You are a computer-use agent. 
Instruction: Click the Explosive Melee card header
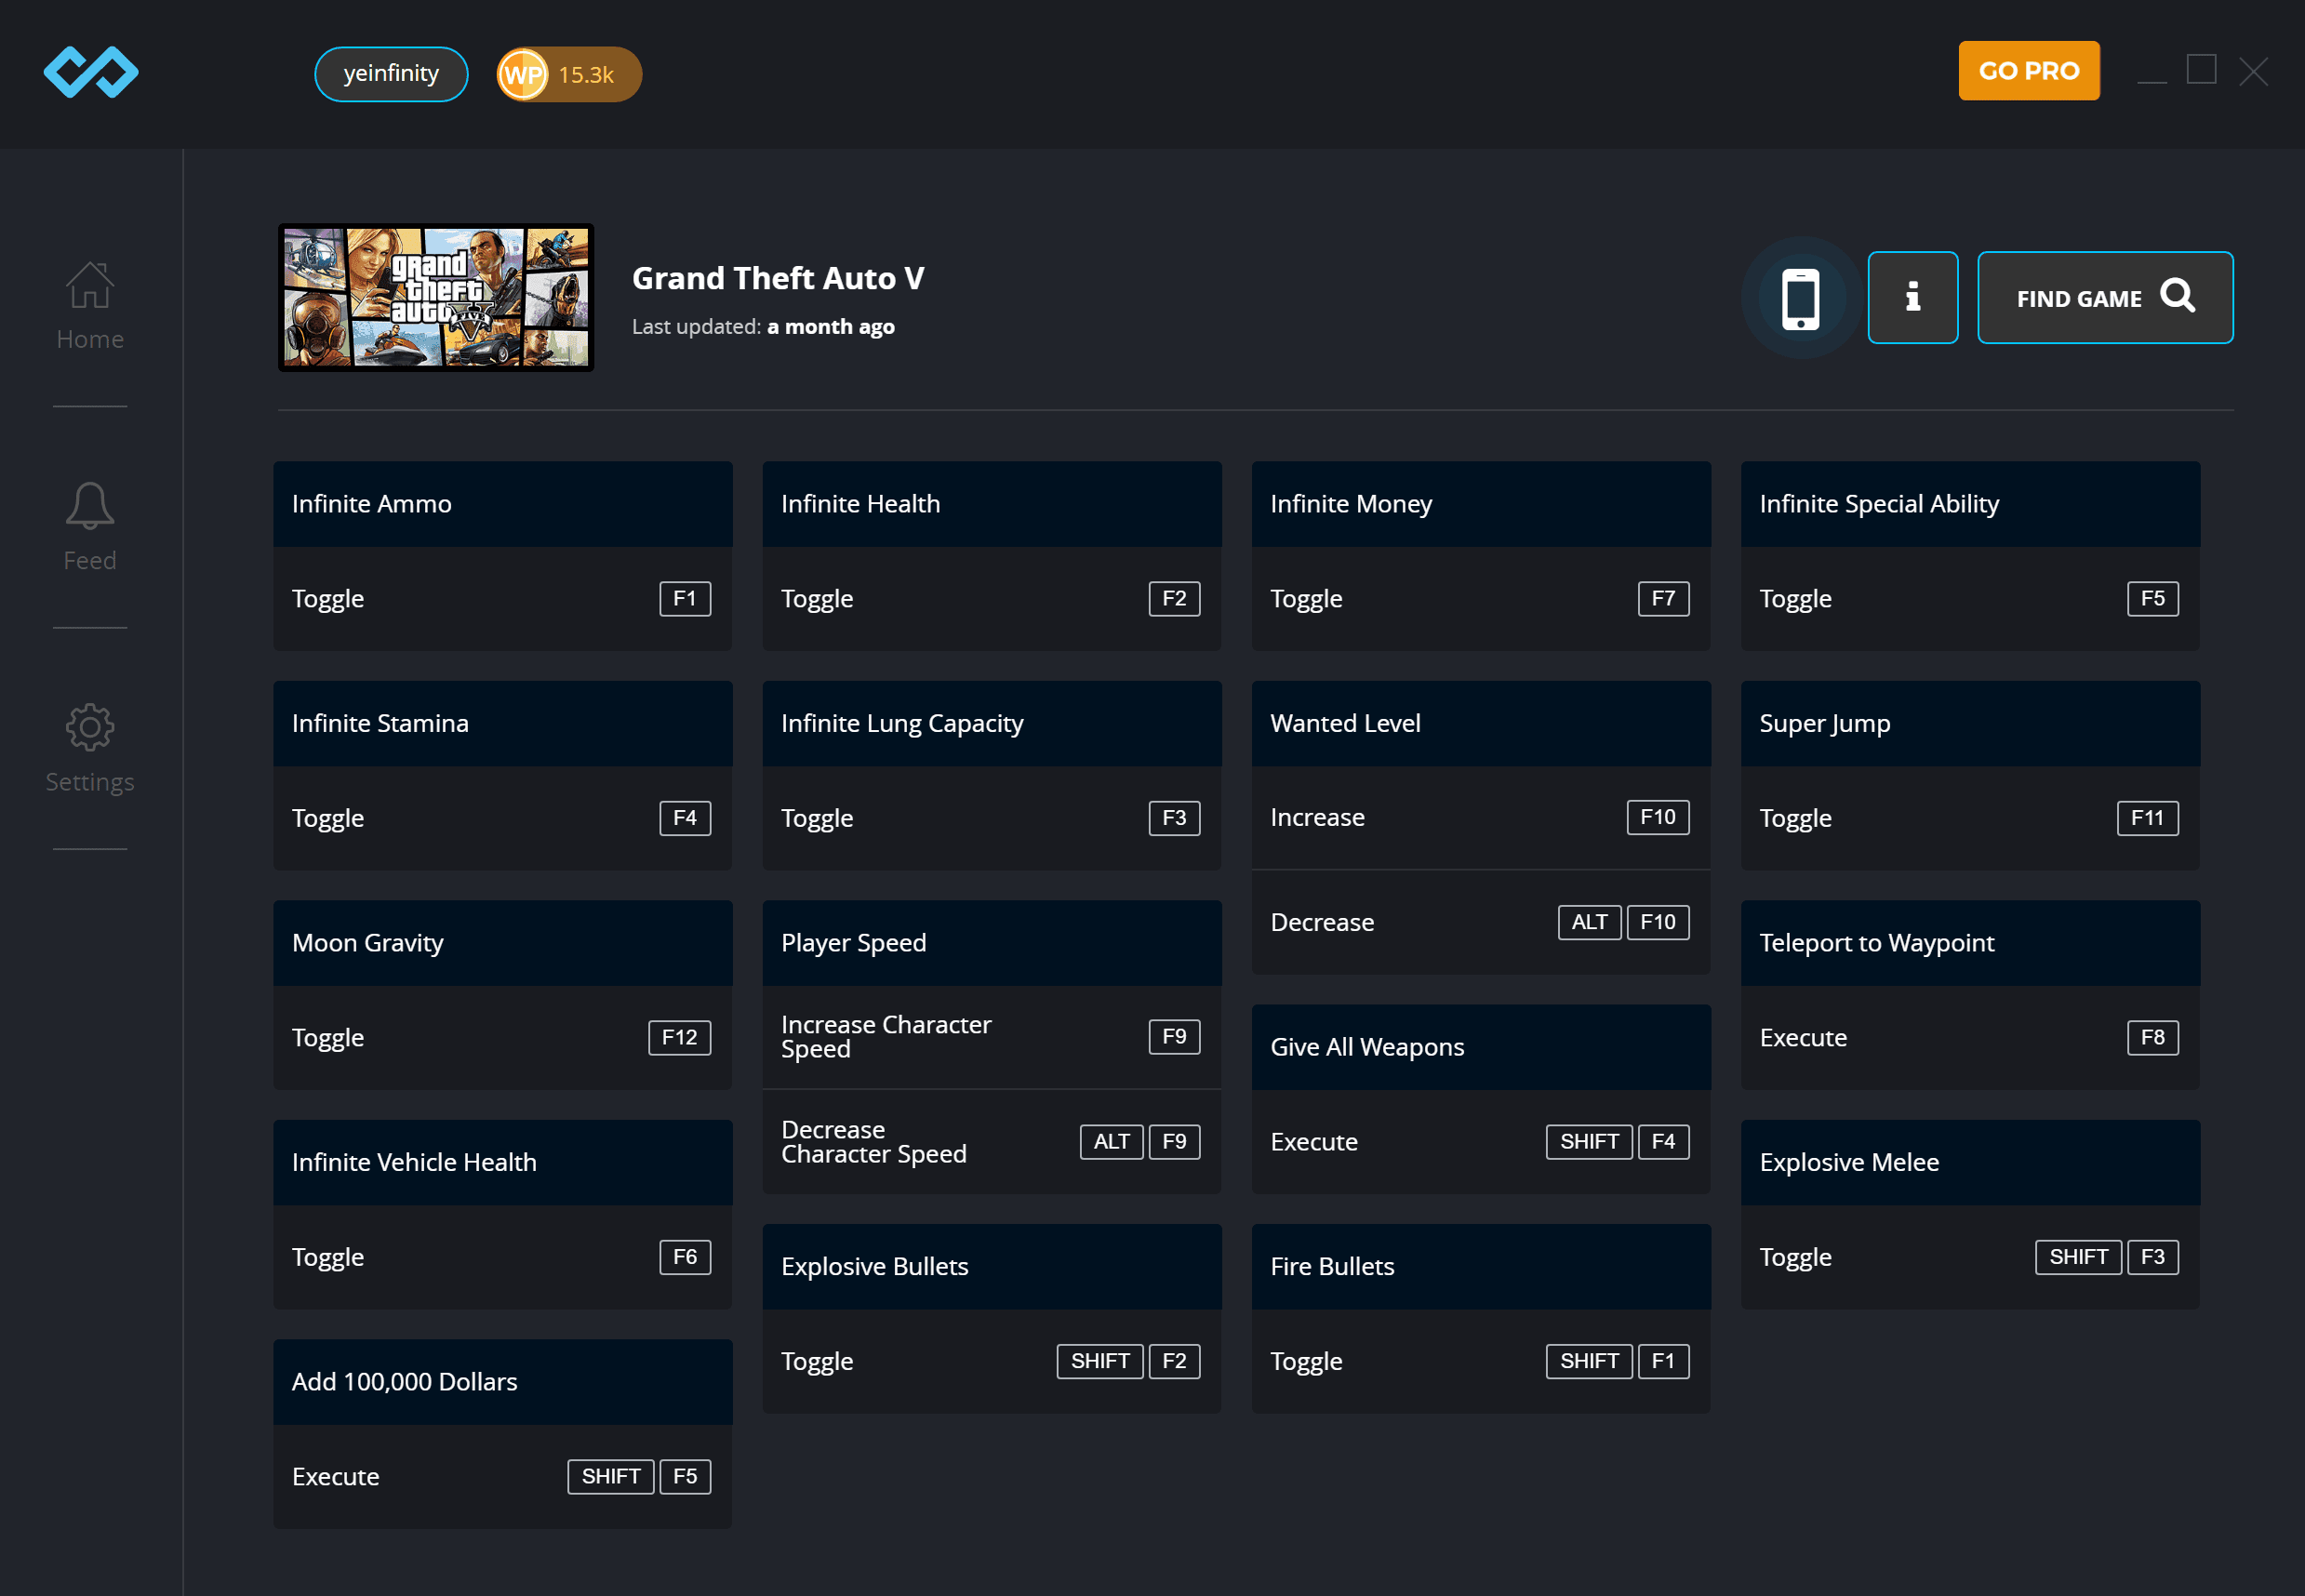click(1970, 1162)
